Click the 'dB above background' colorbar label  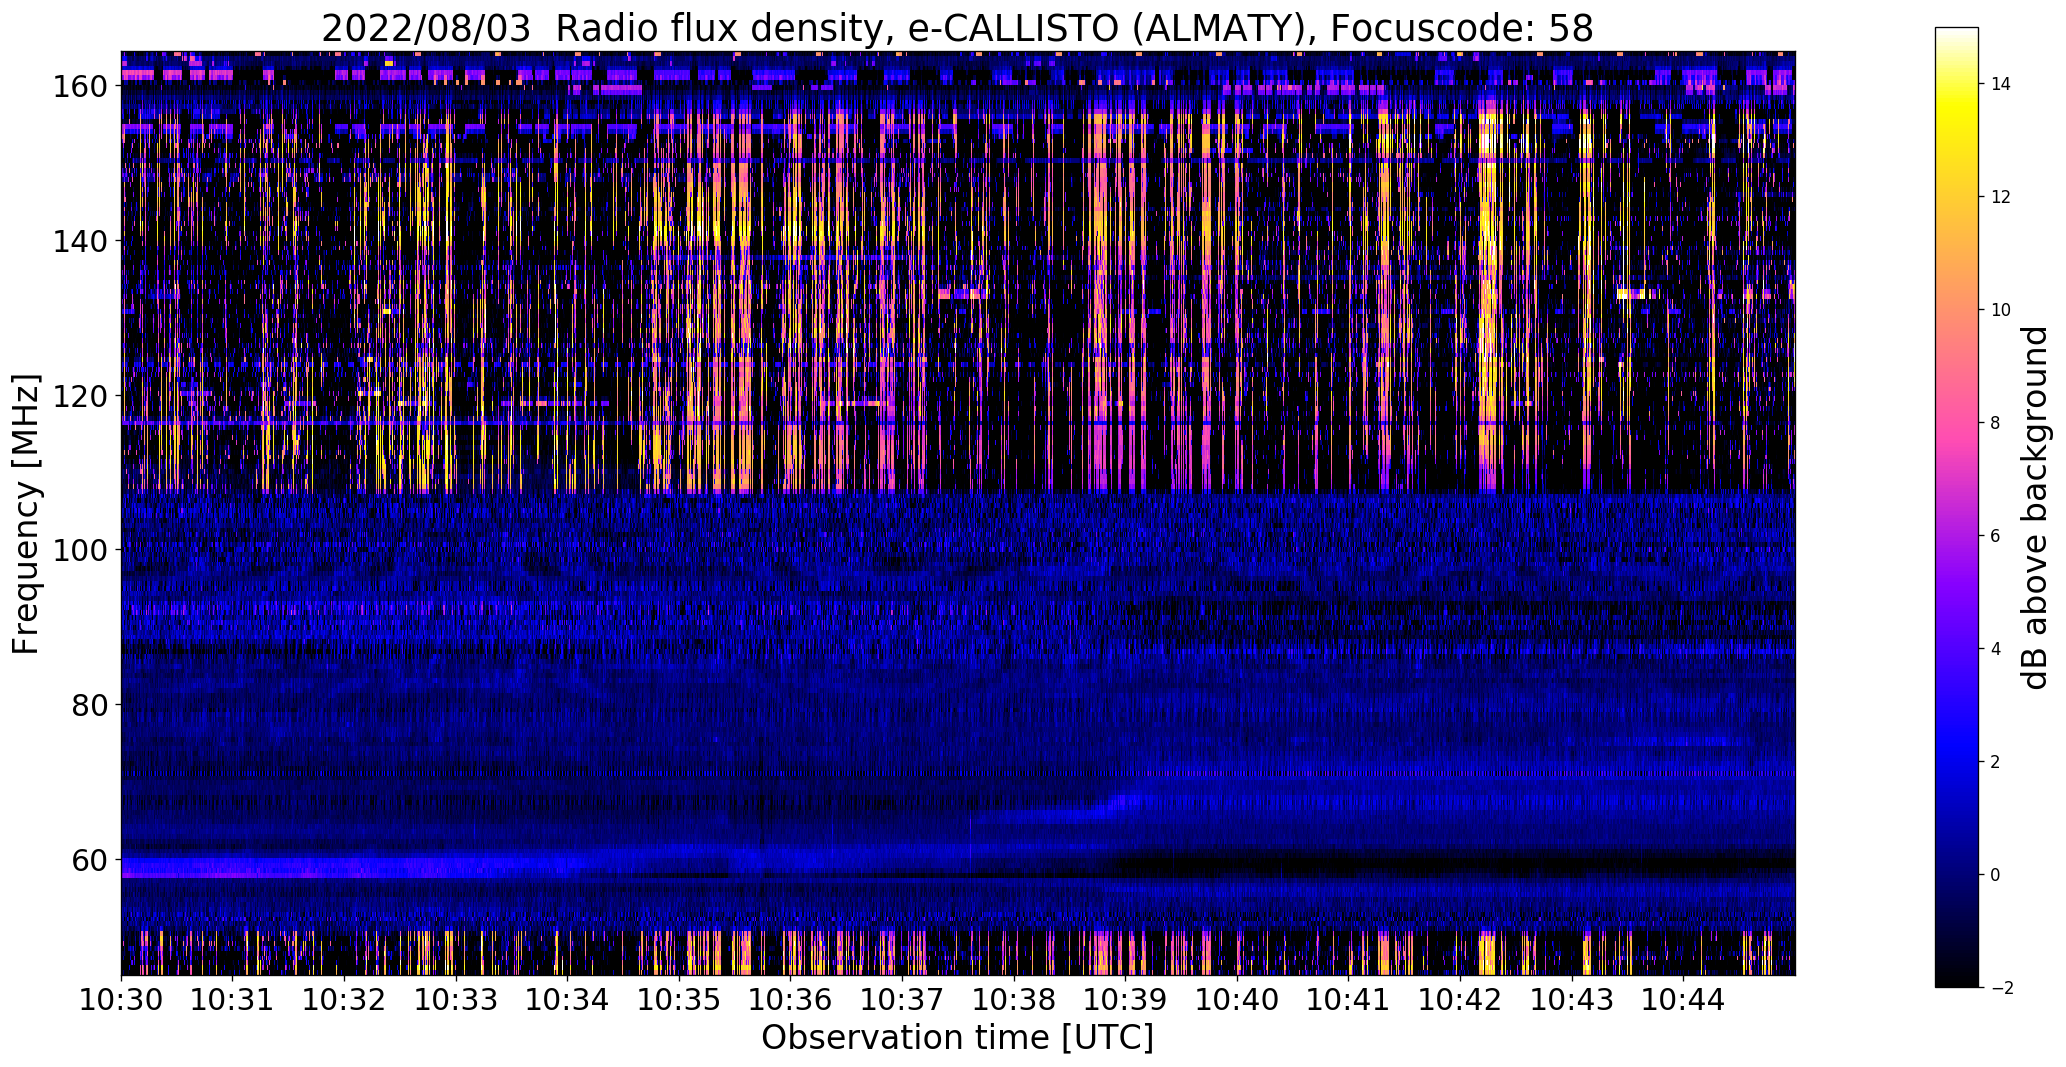pyautogui.click(x=2034, y=507)
